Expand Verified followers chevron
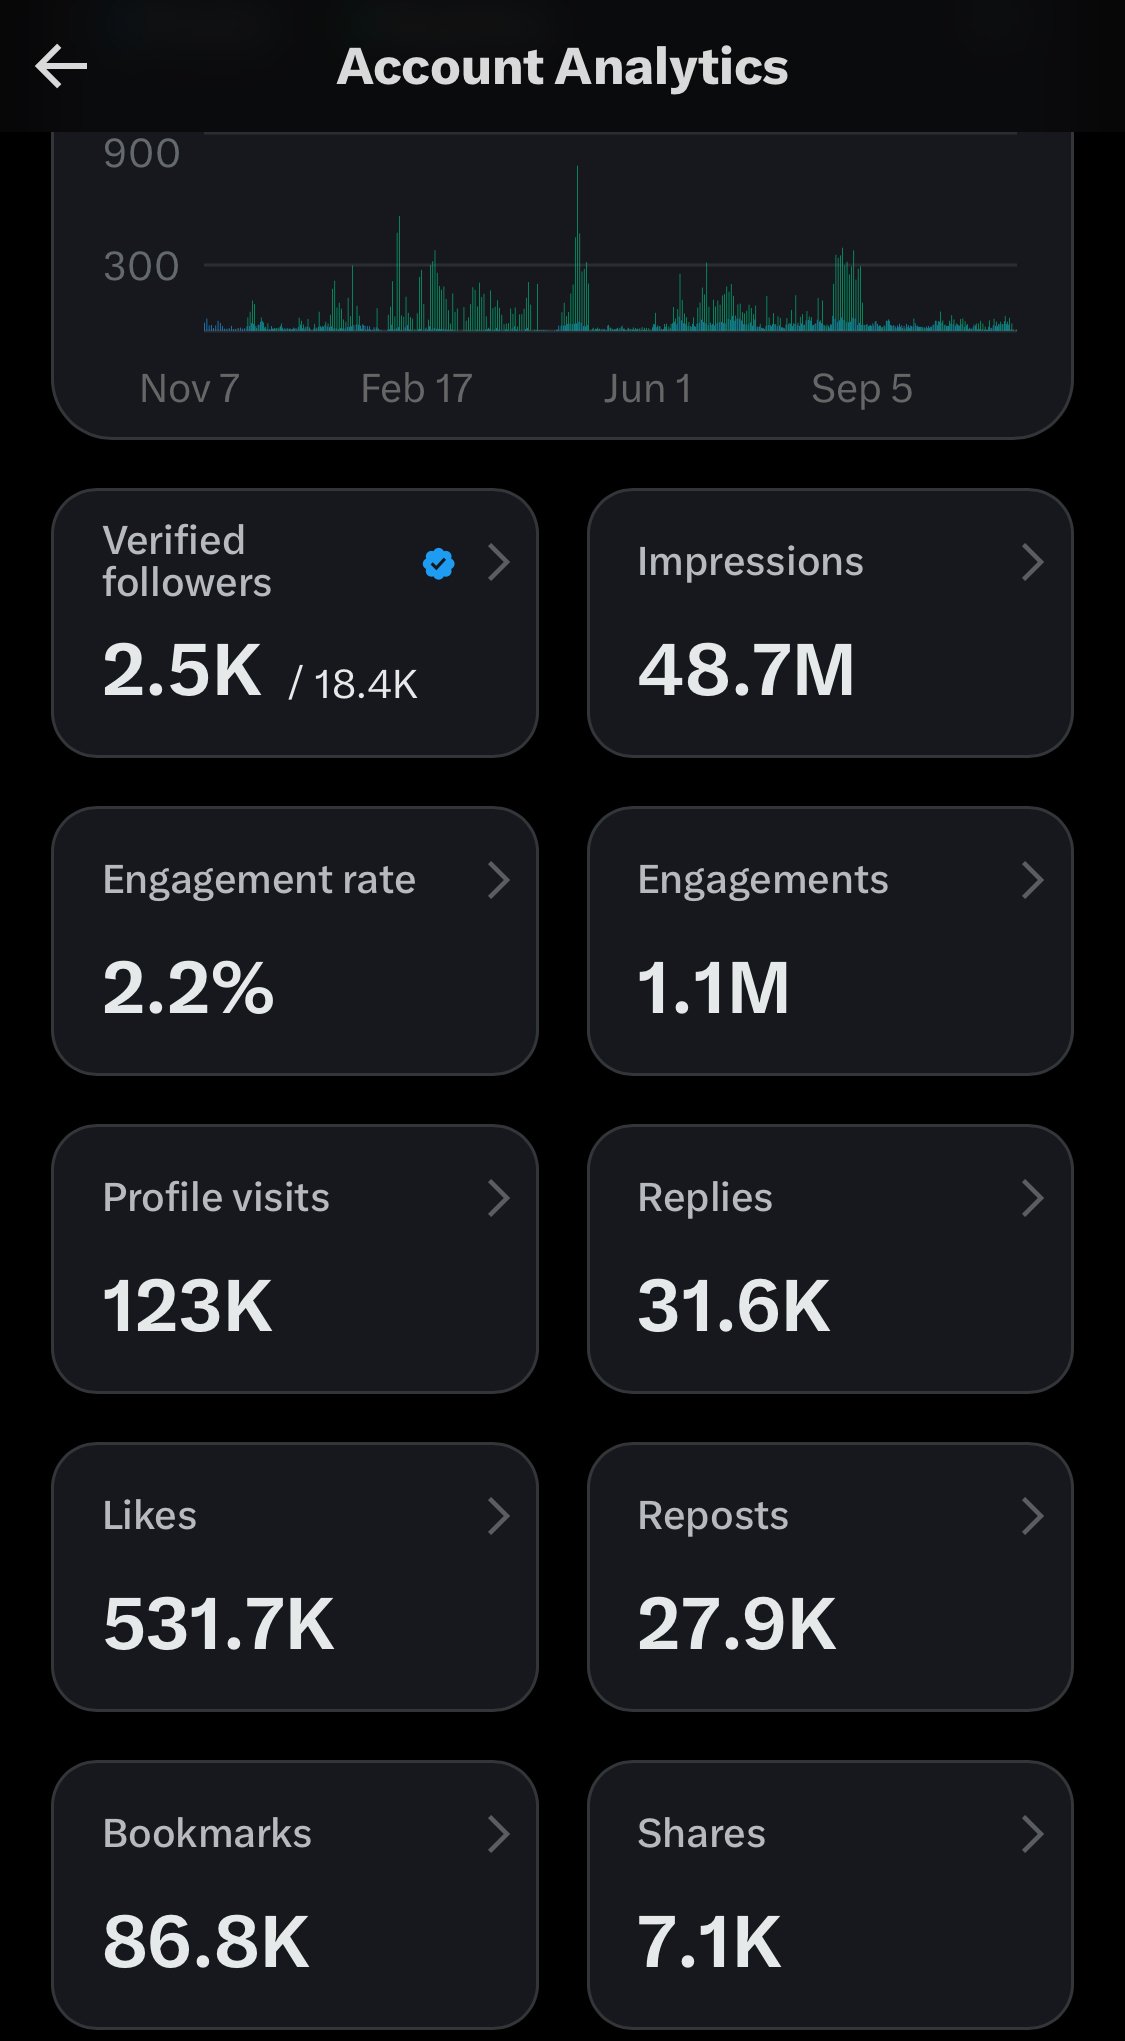This screenshot has height=2041, width=1125. 499,563
